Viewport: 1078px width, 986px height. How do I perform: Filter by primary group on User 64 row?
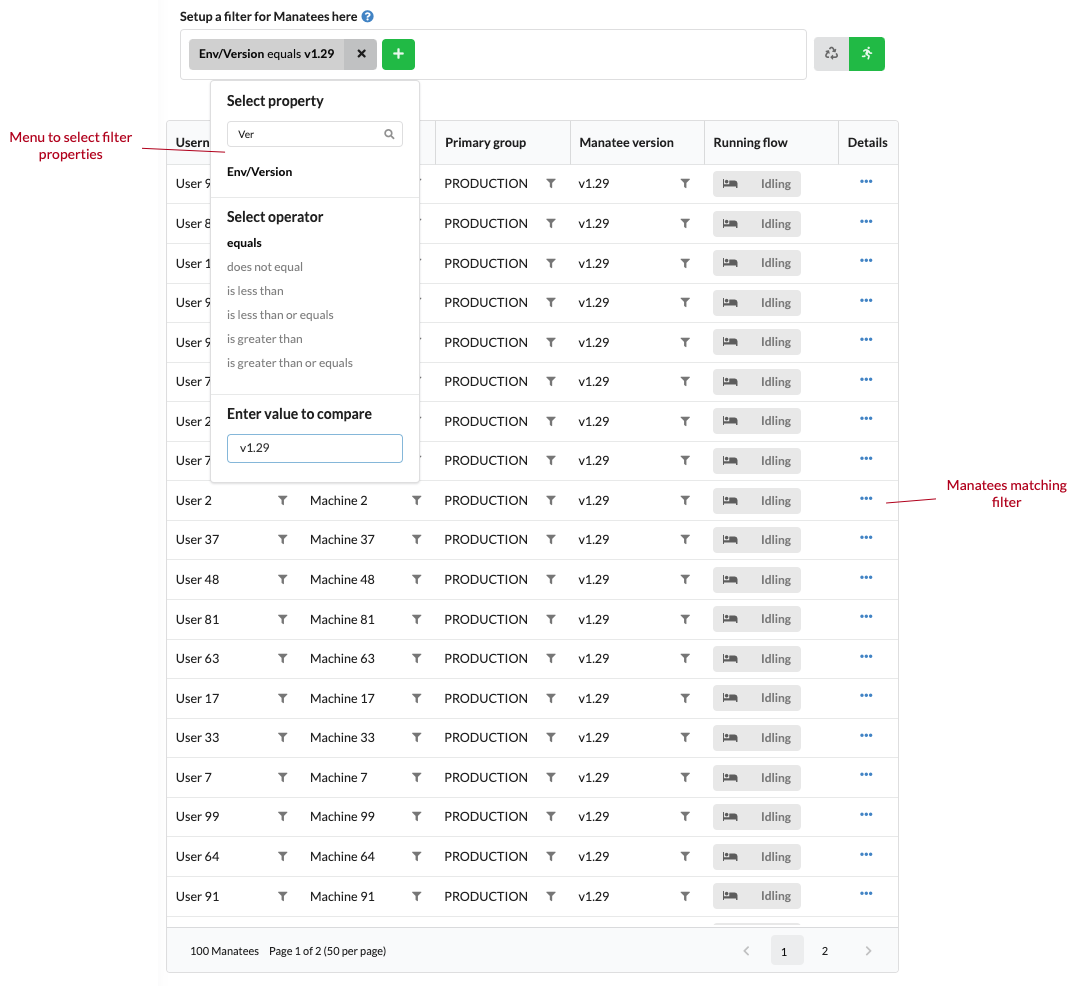pyautogui.click(x=551, y=857)
